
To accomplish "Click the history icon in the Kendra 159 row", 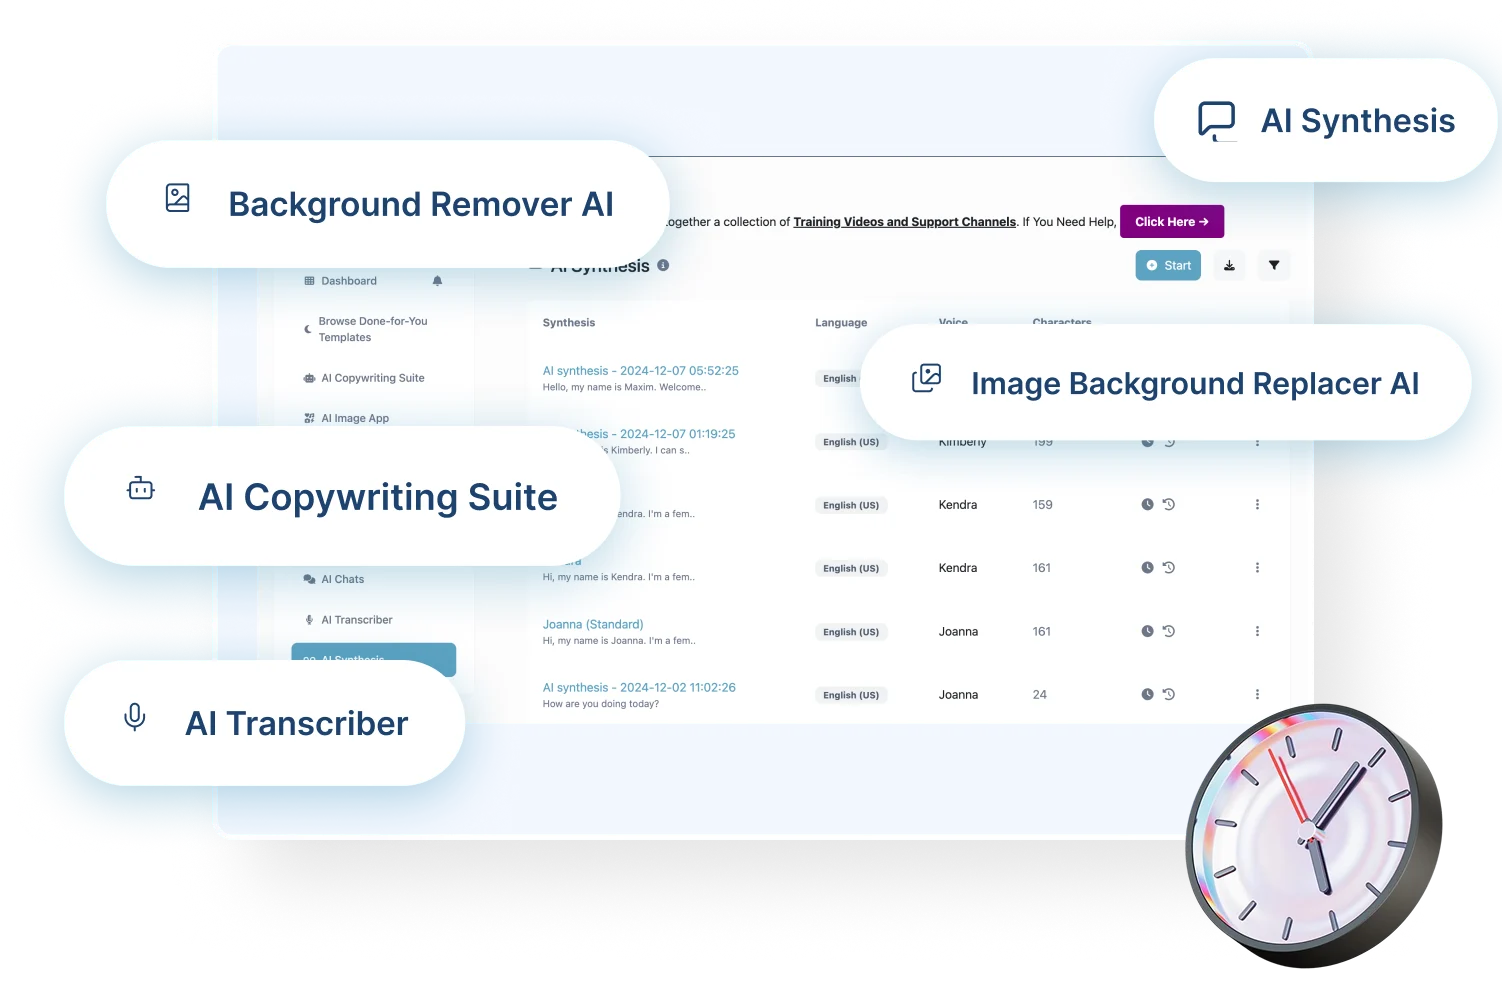I will (1168, 505).
